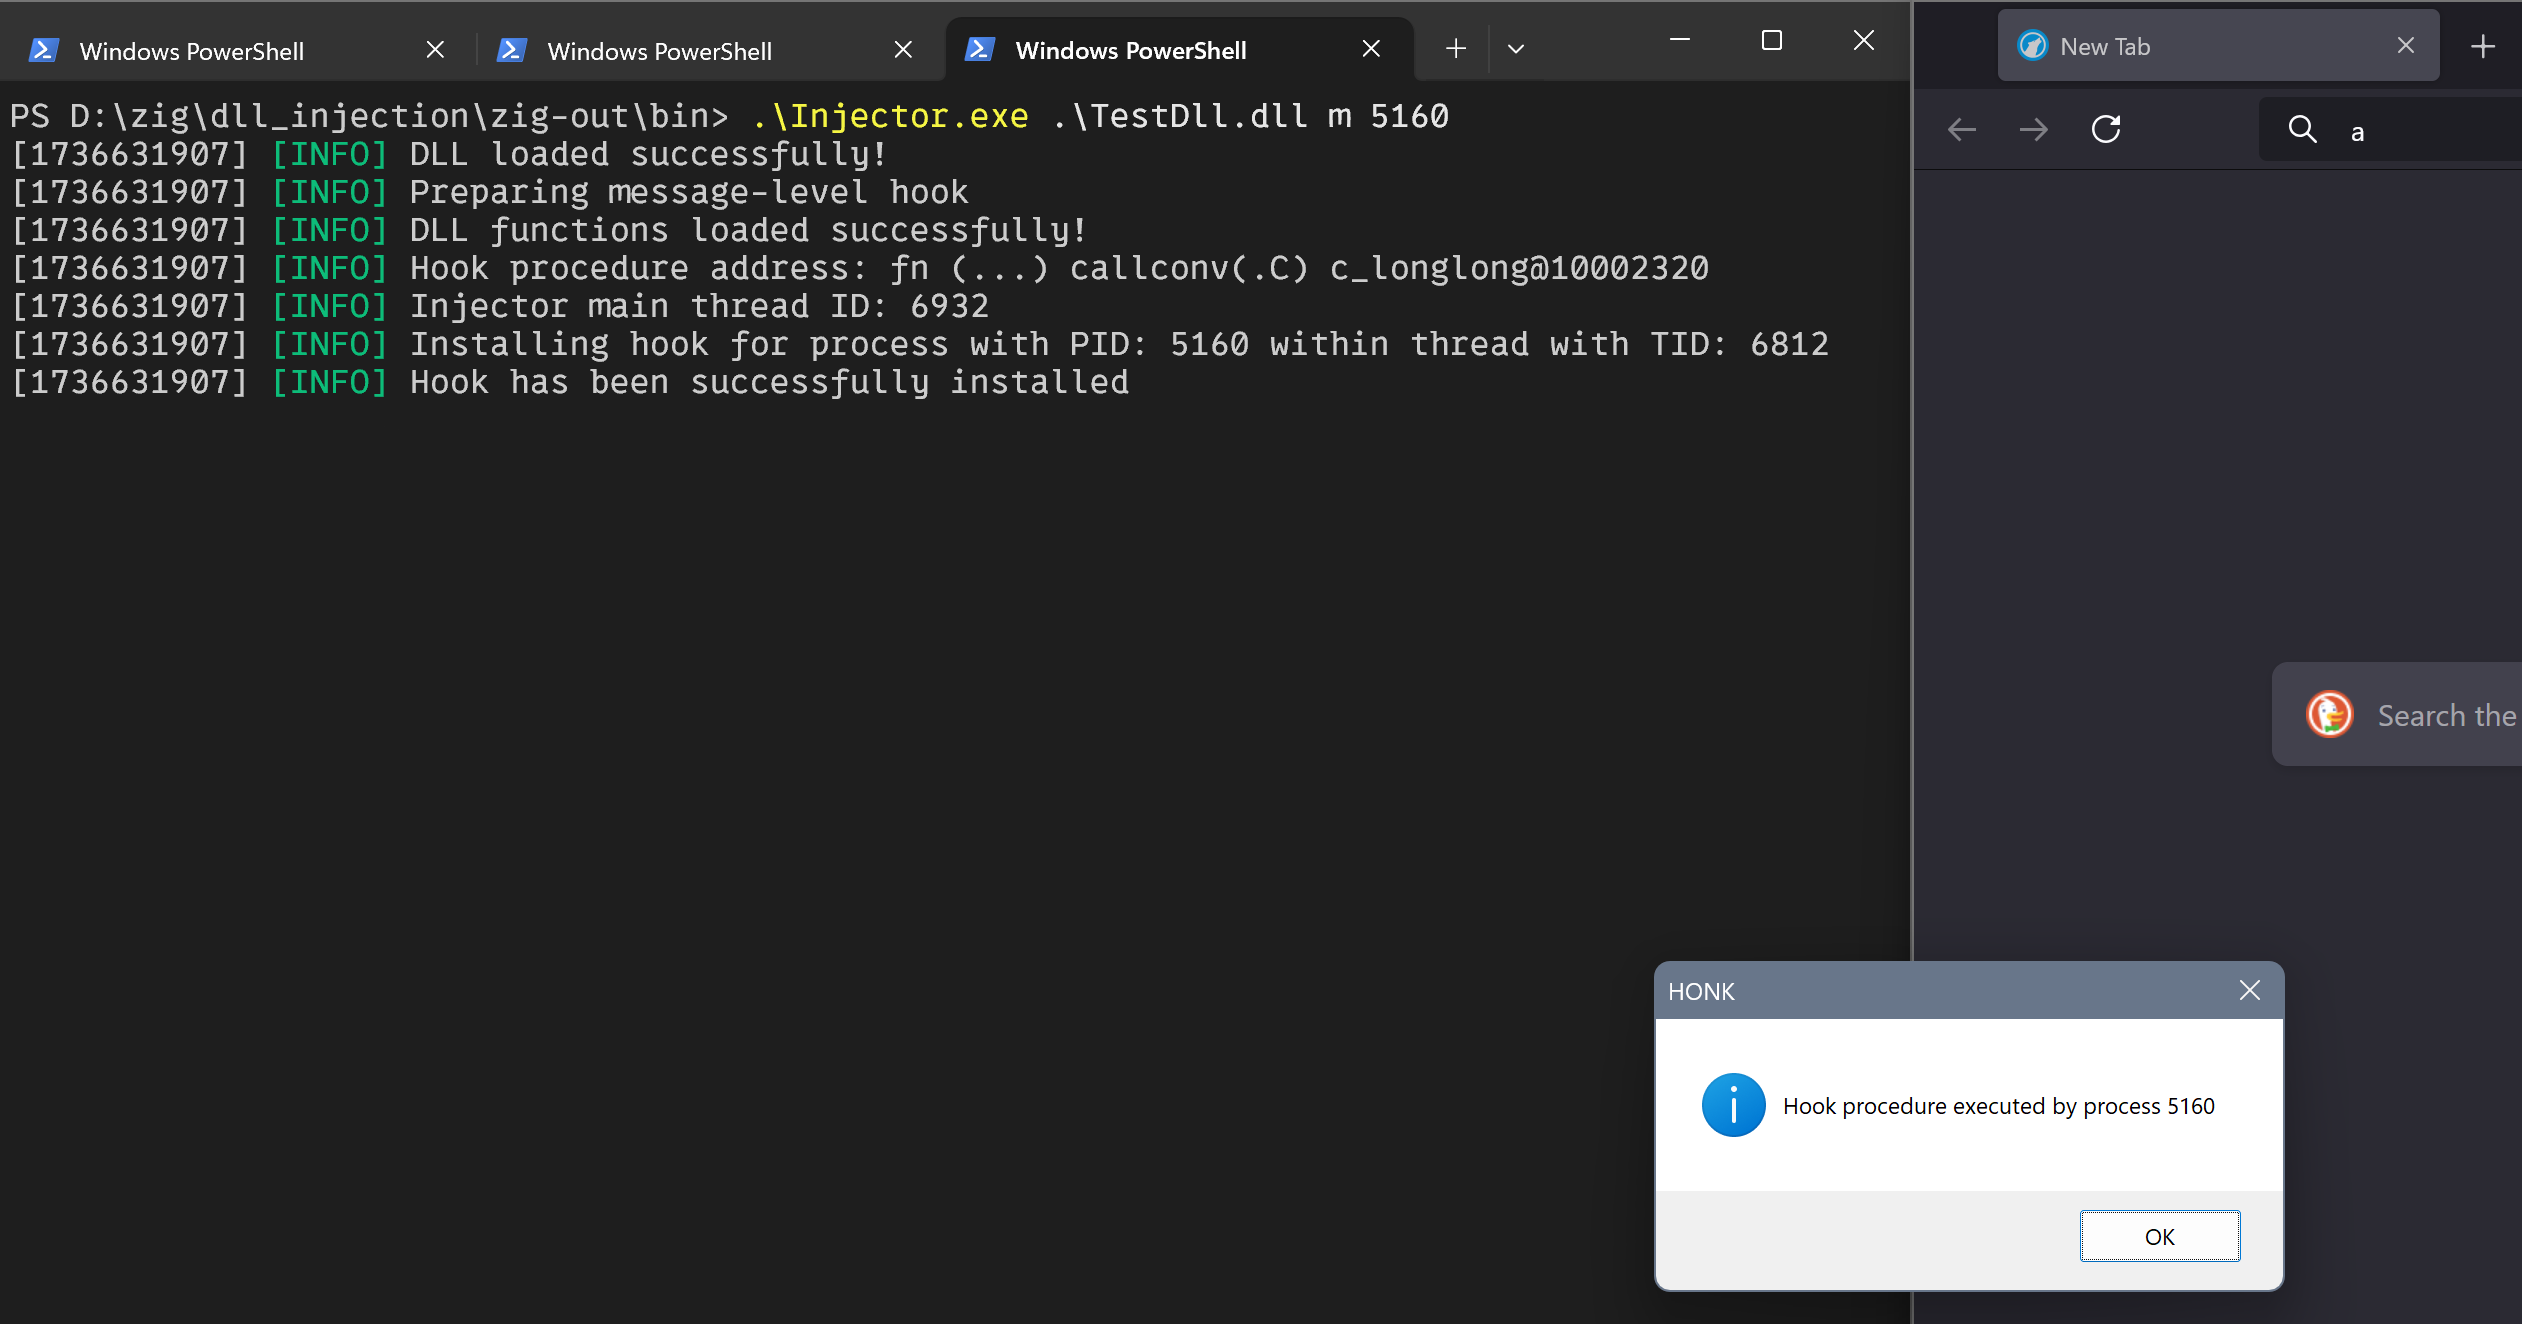The width and height of the screenshot is (2522, 1324).
Task: Click the PowerShell icon on third tab
Action: click(x=979, y=49)
